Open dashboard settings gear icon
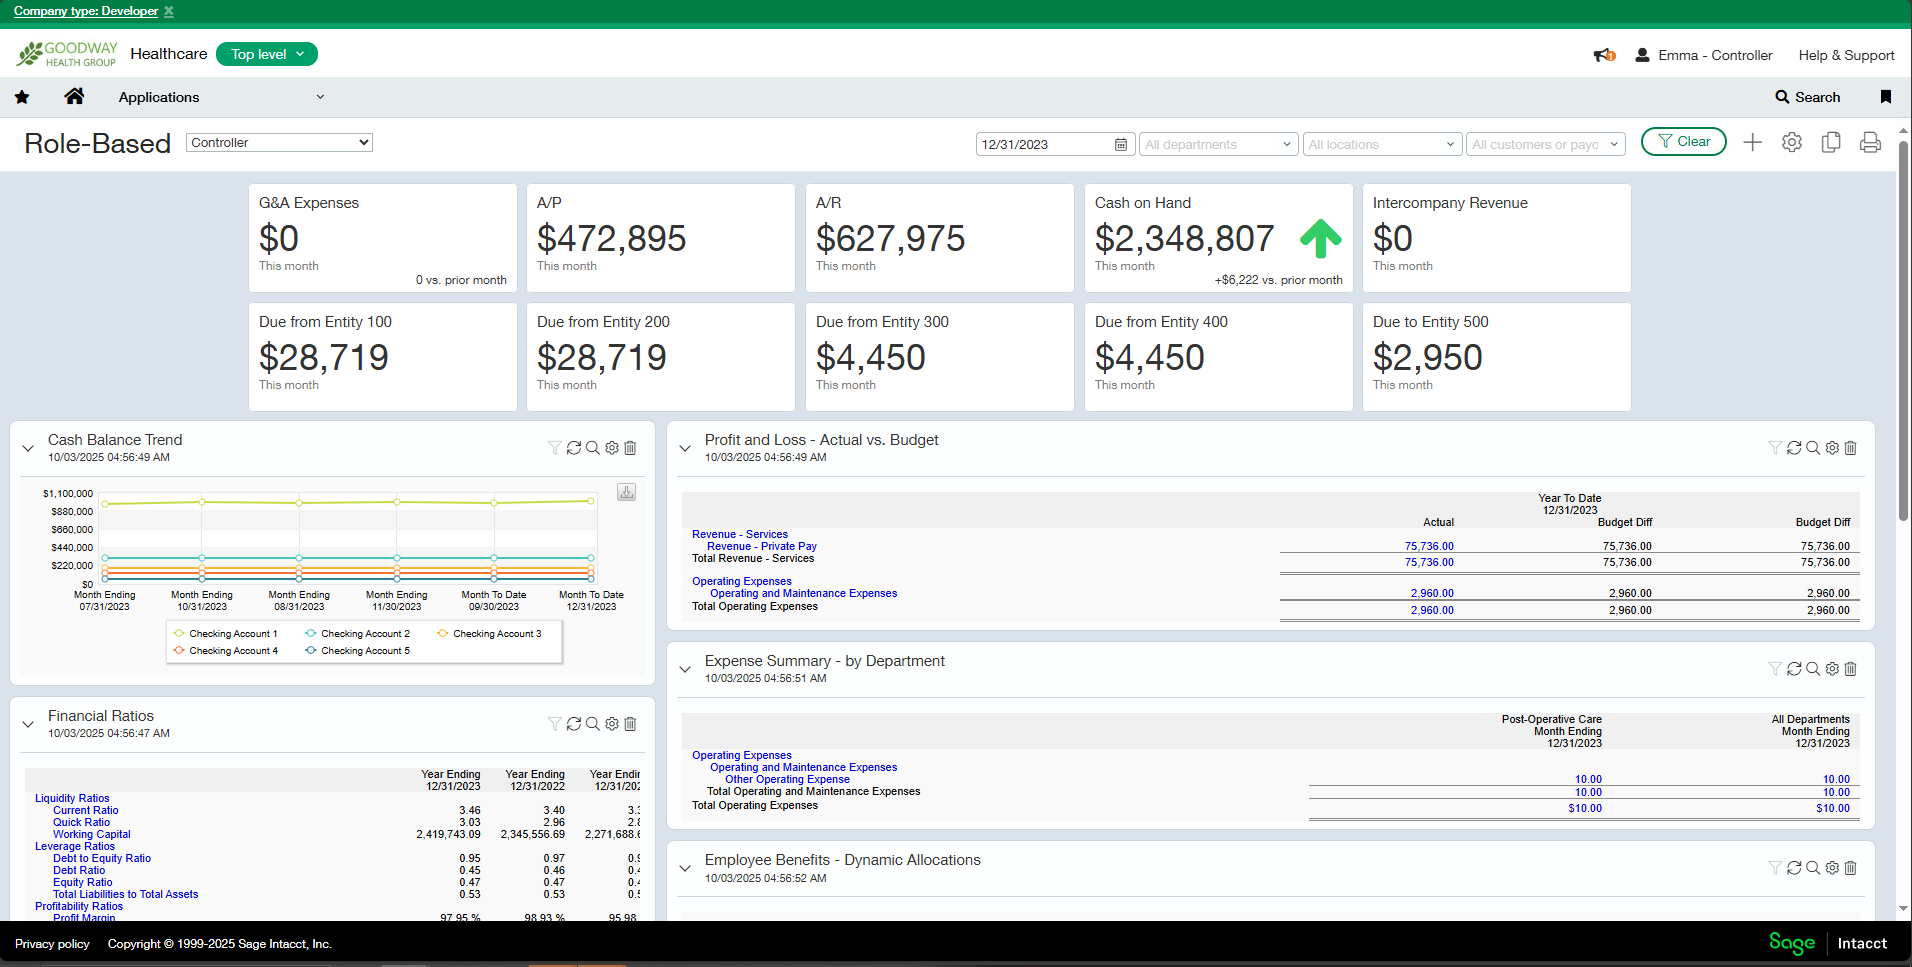The height and width of the screenshot is (967, 1912). pos(1791,143)
